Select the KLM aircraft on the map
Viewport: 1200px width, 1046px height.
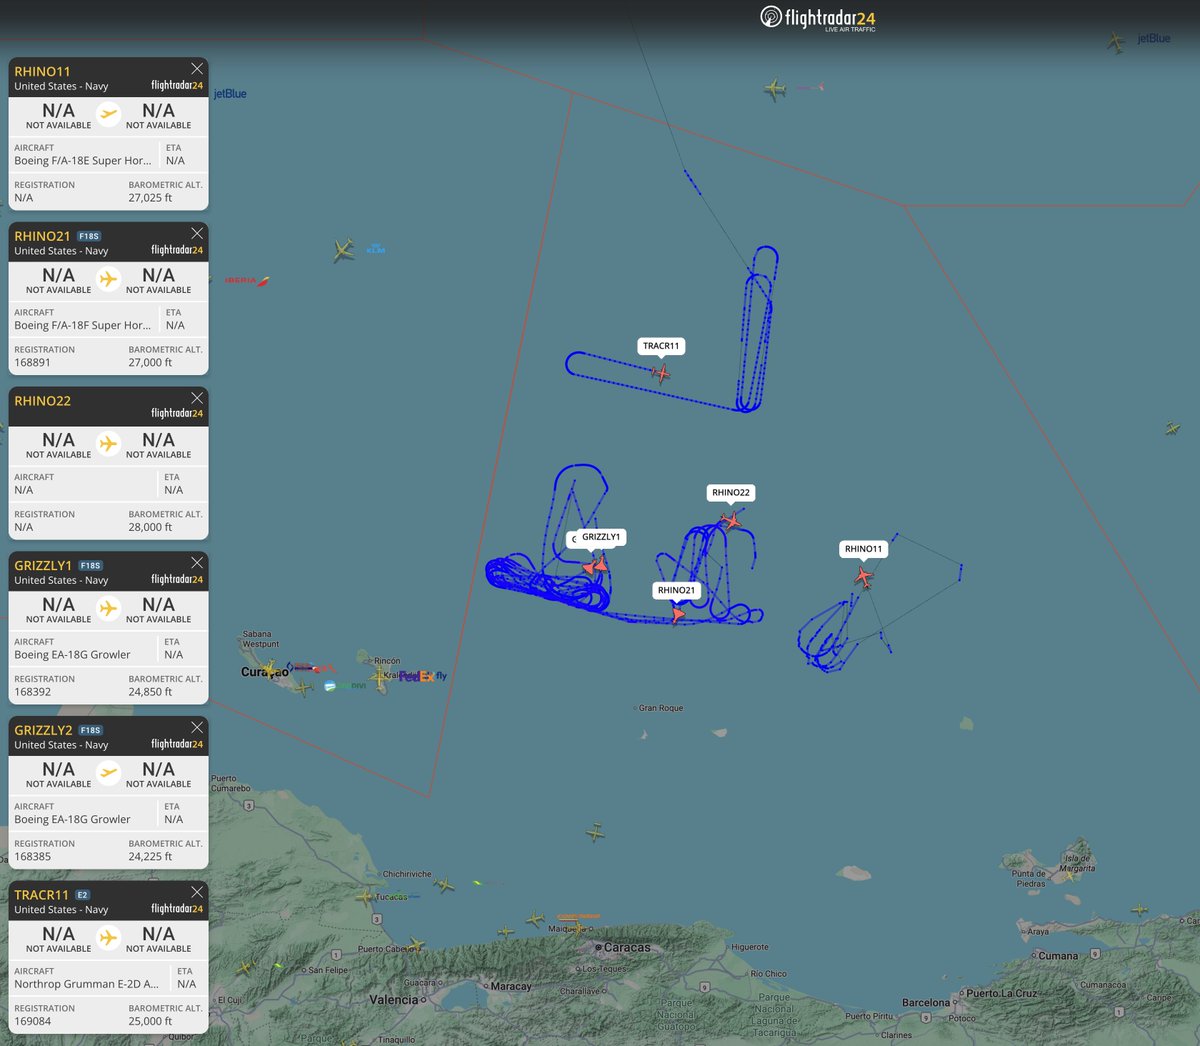point(344,249)
